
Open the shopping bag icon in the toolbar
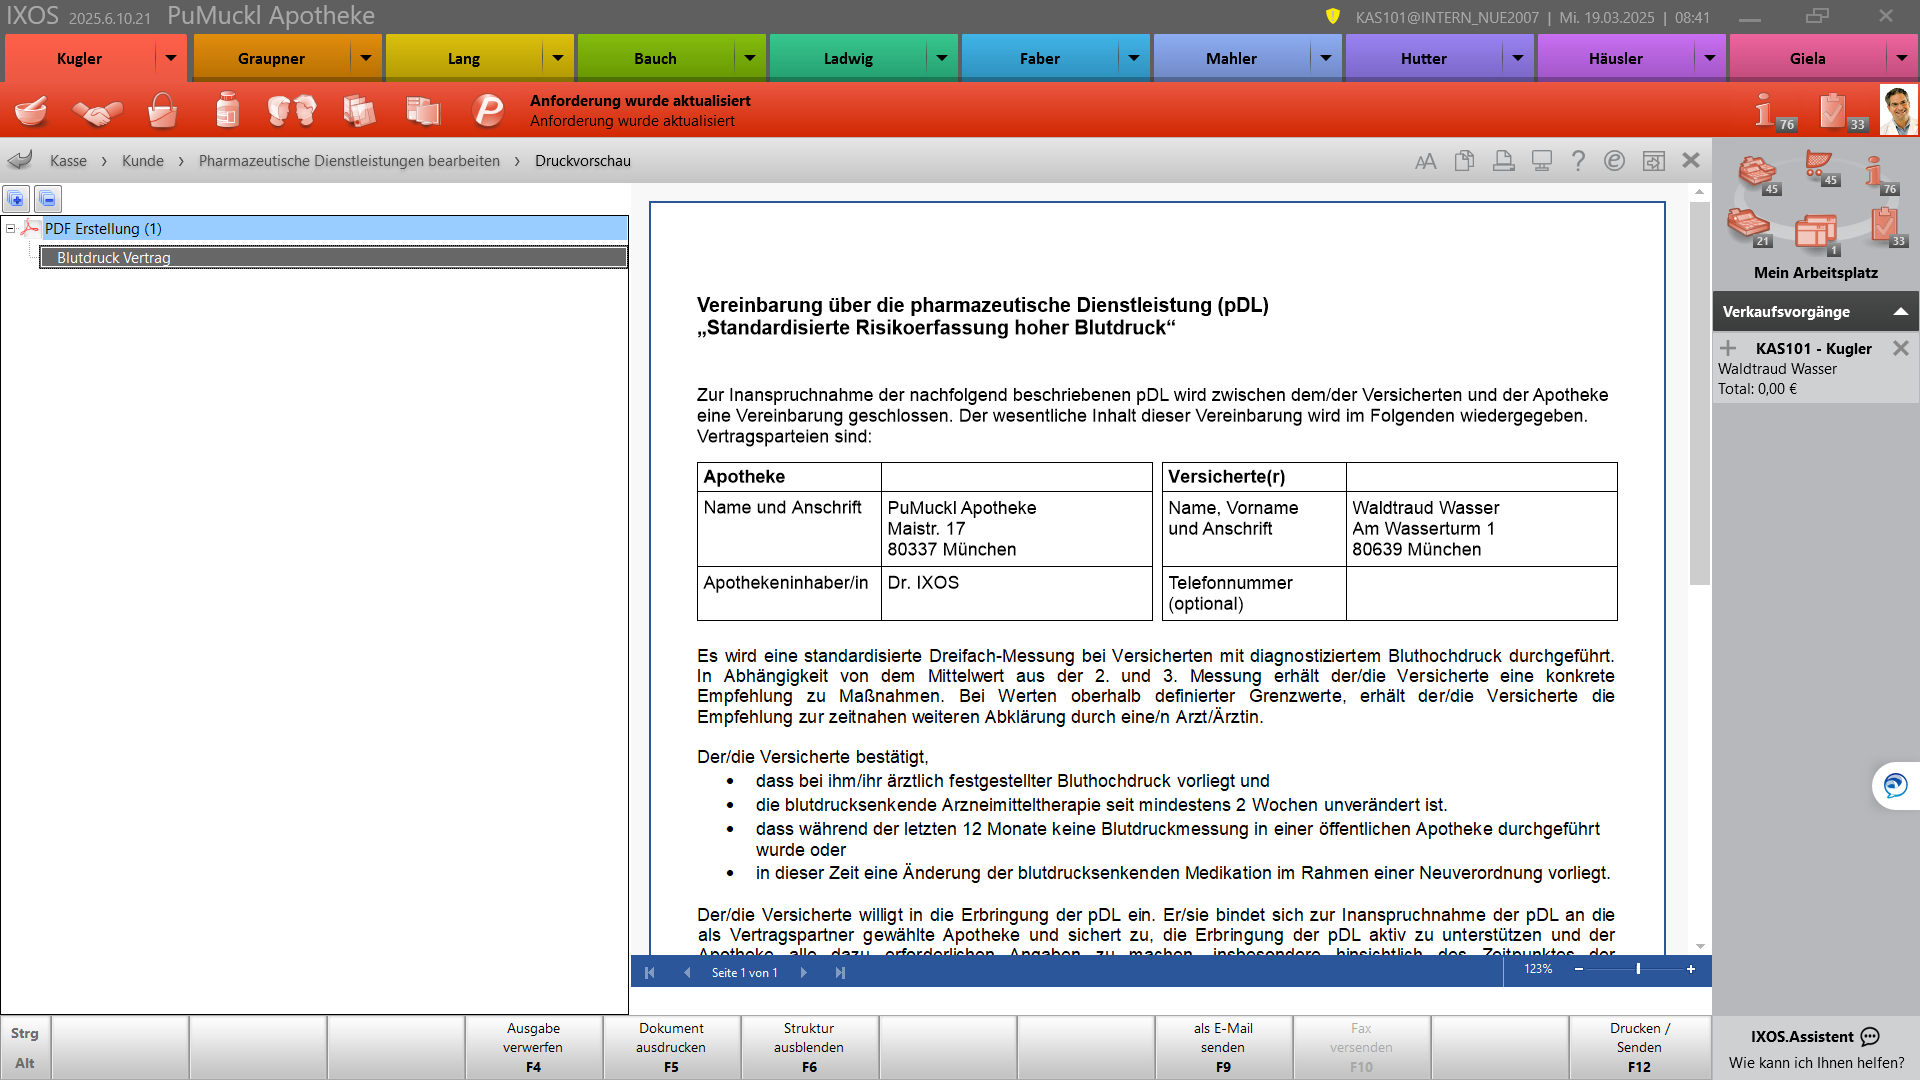coord(162,110)
